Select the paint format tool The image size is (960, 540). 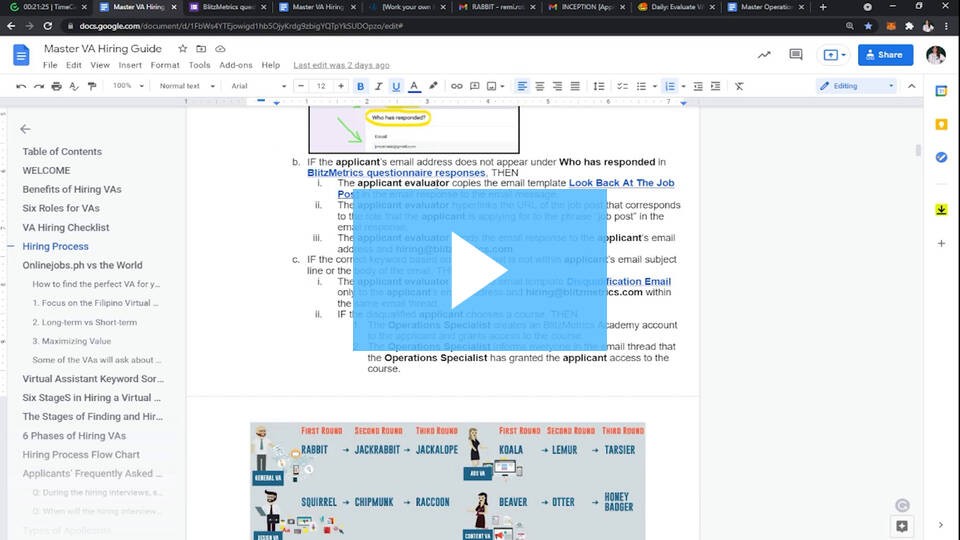tap(92, 86)
